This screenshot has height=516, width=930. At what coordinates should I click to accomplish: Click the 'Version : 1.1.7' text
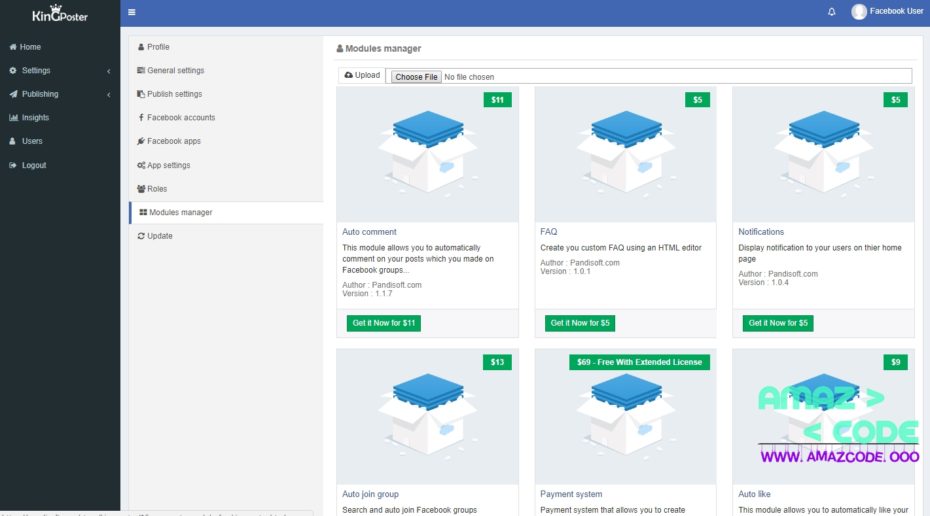(367, 294)
